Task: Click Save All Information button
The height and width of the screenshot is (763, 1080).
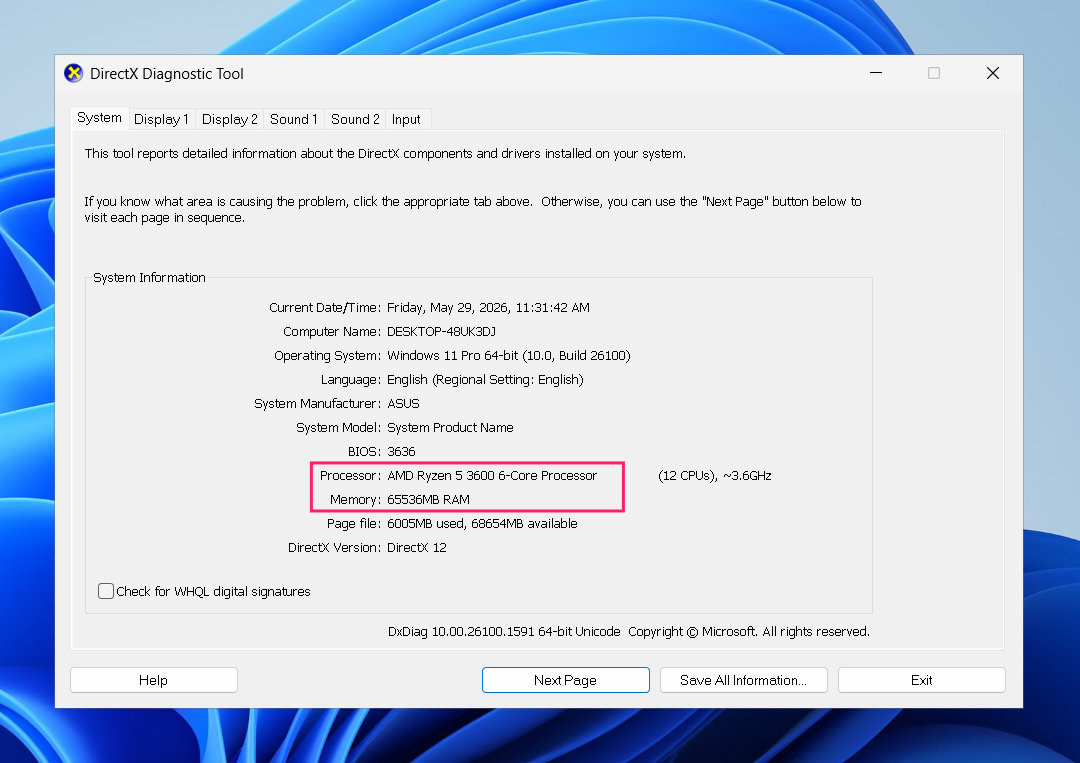Action: pos(743,680)
